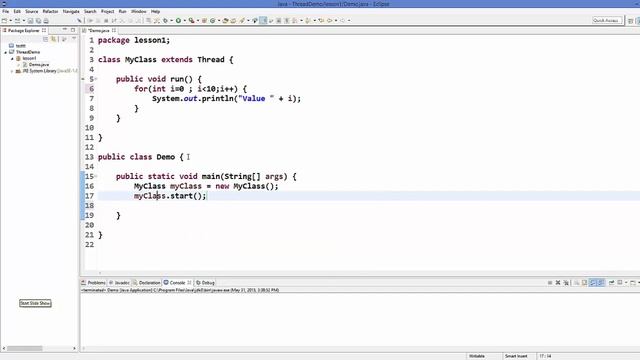
Task: Click Remove Launch X icon in Console
Action: point(558,282)
